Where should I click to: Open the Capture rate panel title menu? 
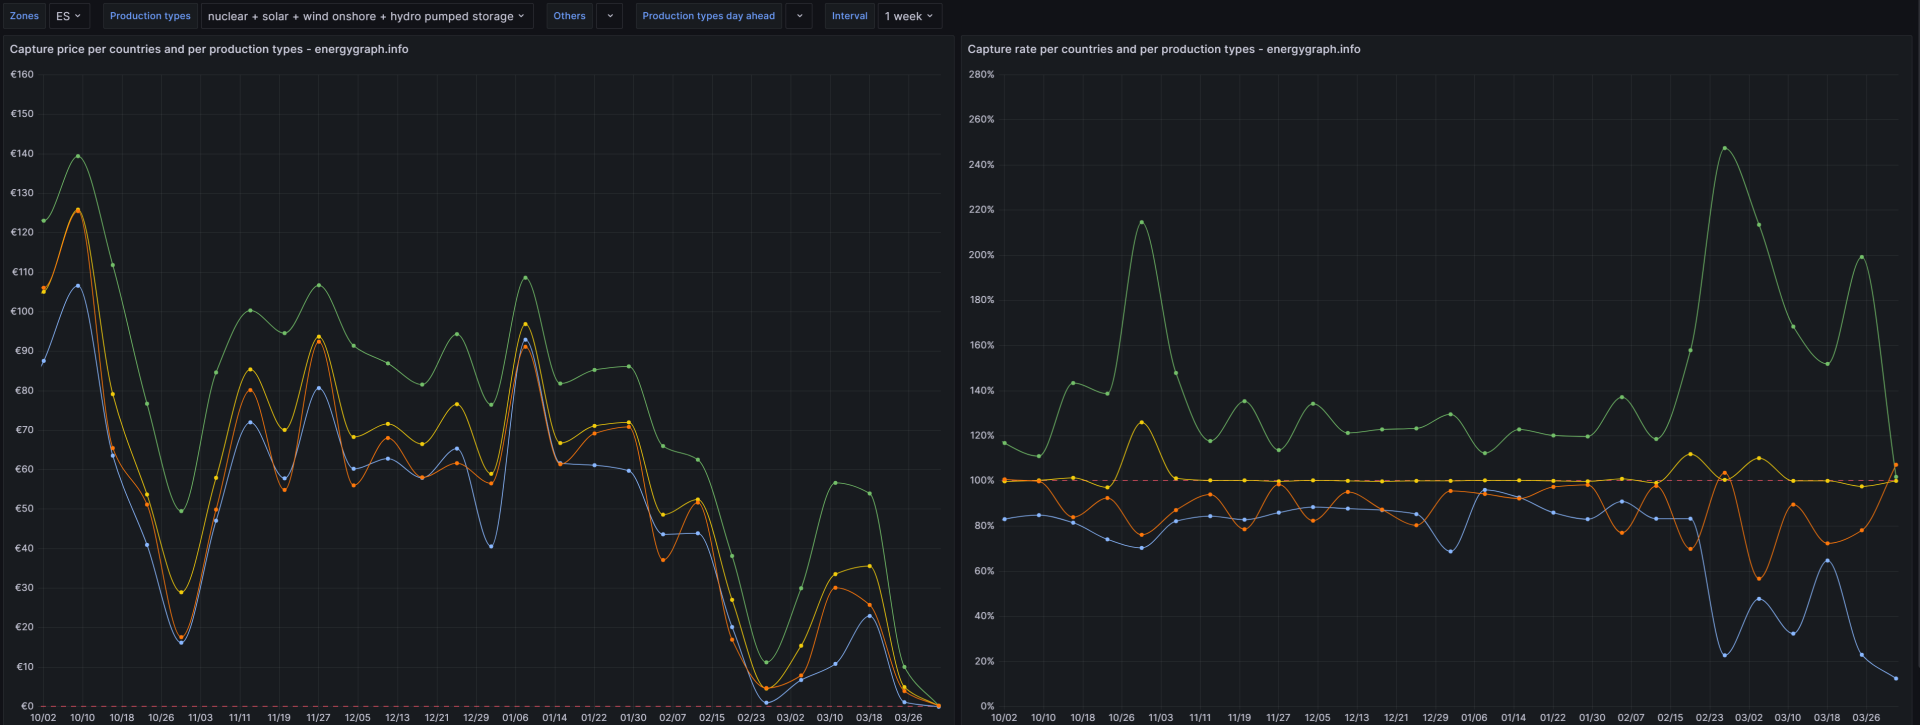click(1163, 49)
